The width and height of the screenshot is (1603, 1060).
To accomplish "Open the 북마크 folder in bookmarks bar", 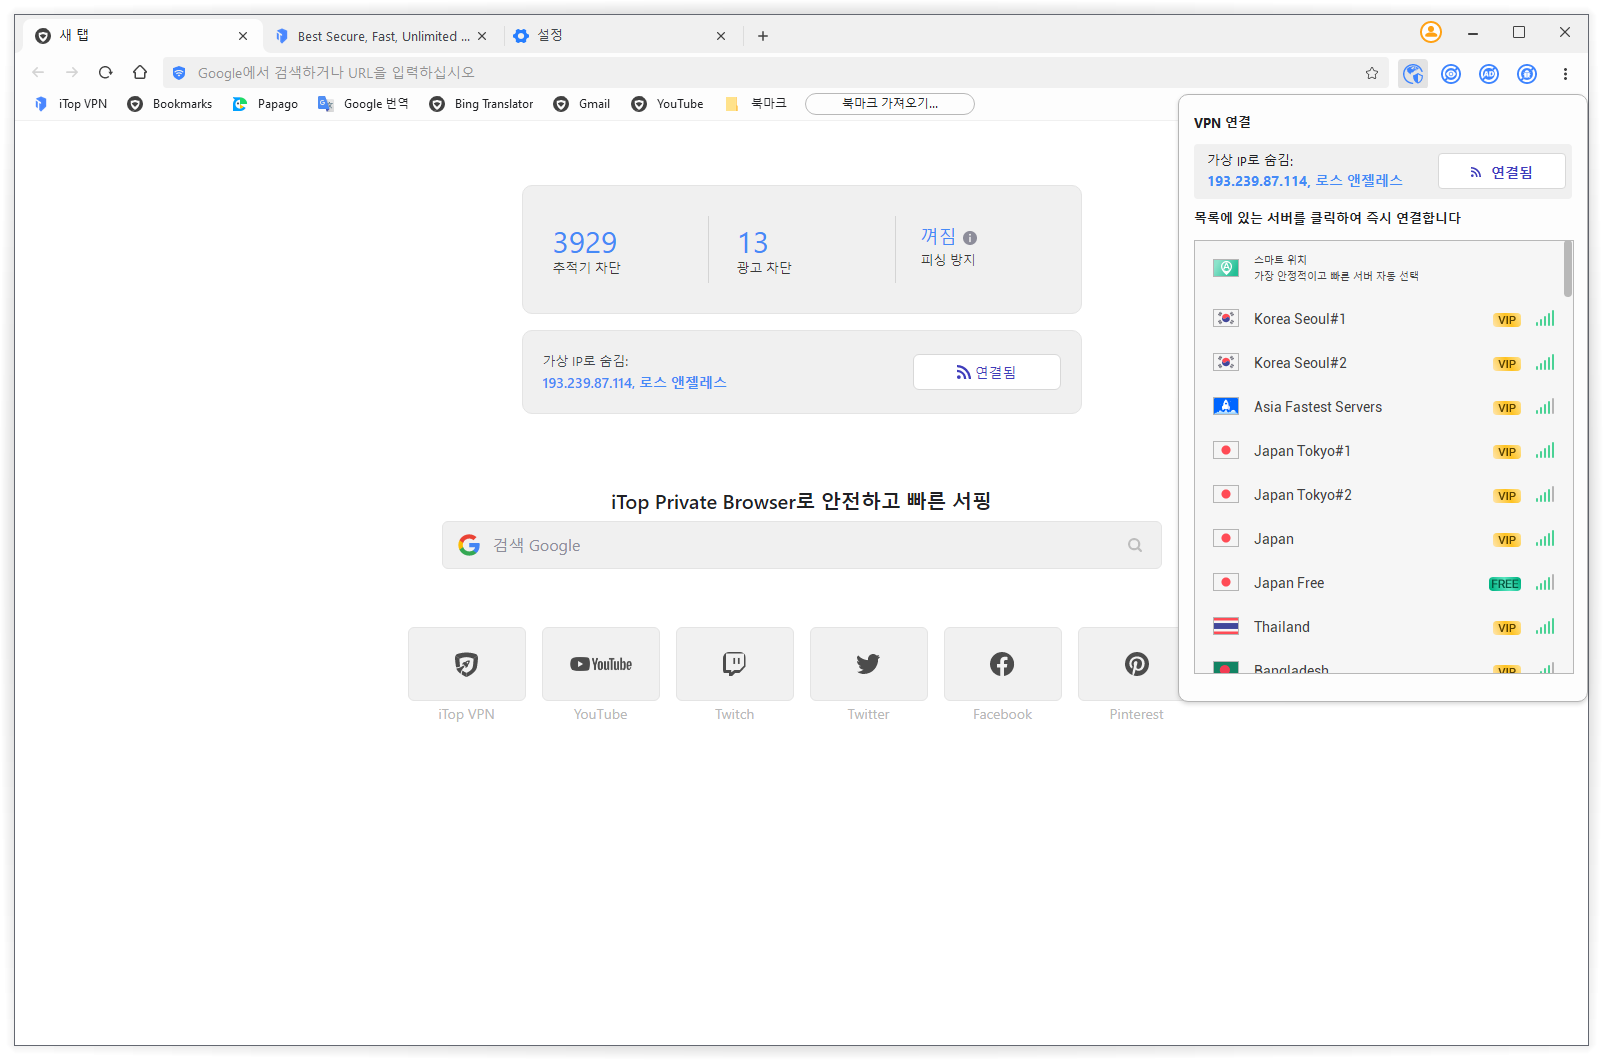I will pos(756,104).
